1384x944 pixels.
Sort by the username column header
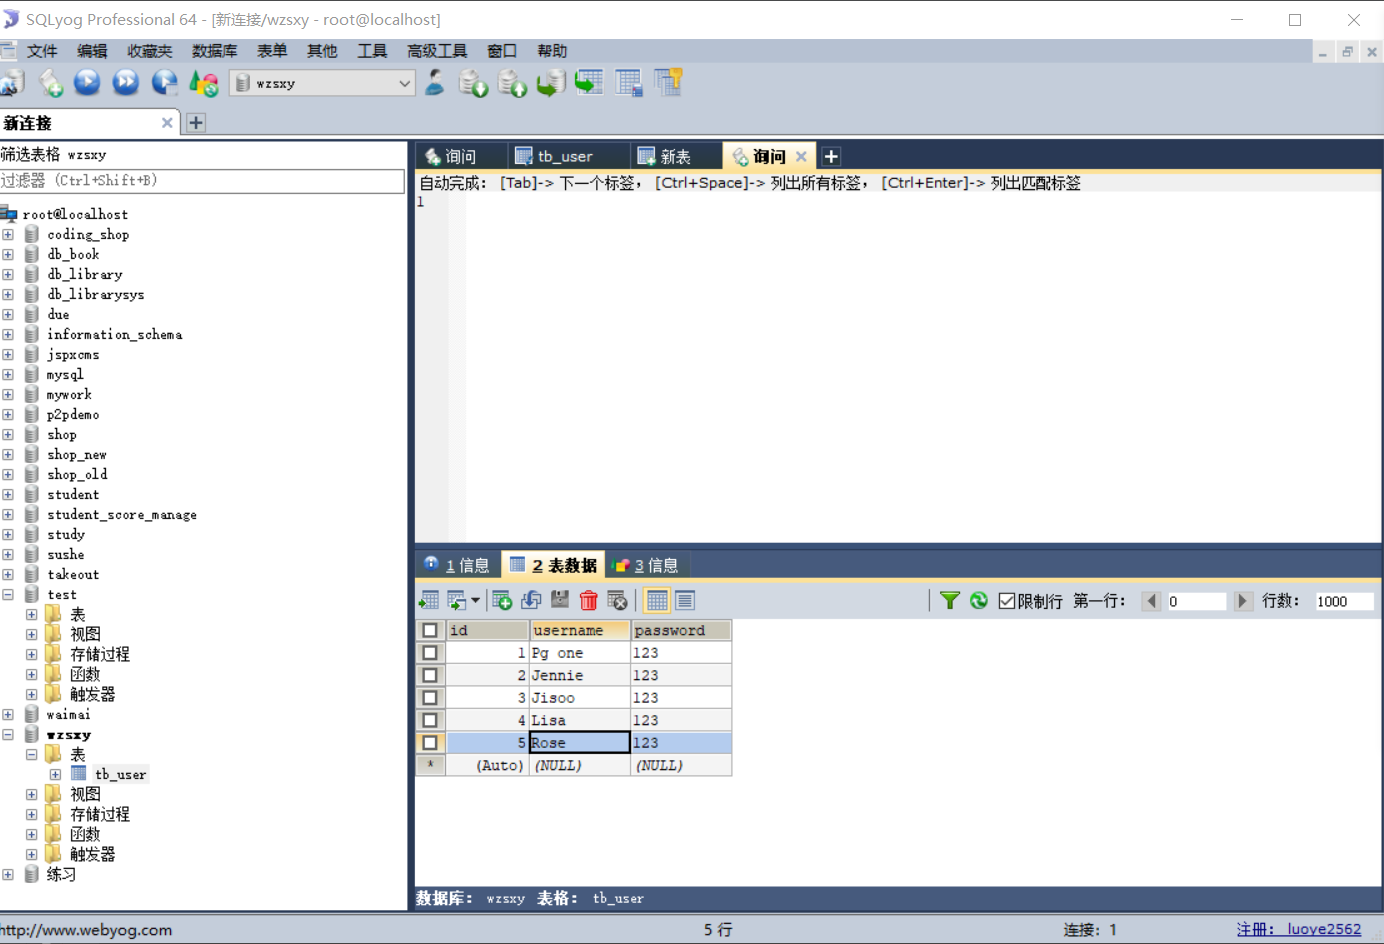[x=580, y=630]
